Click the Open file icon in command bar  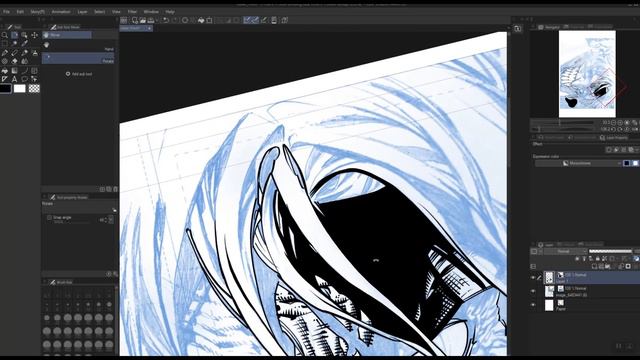click(x=142, y=20)
